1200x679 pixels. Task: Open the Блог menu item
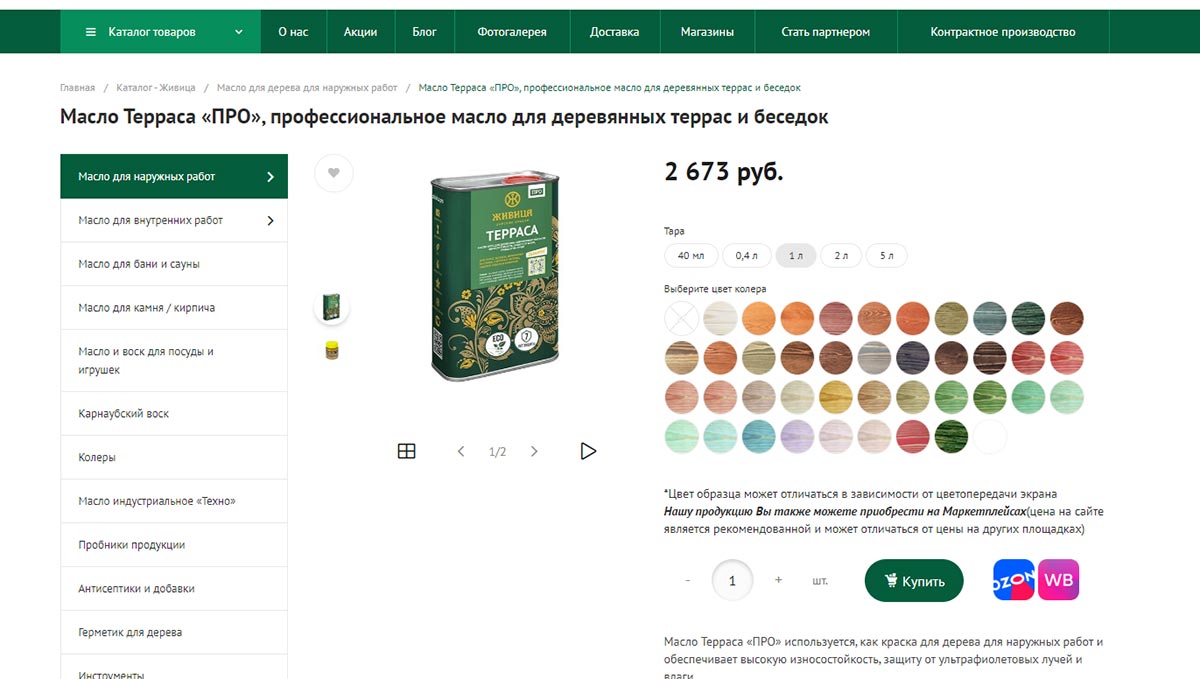point(425,32)
